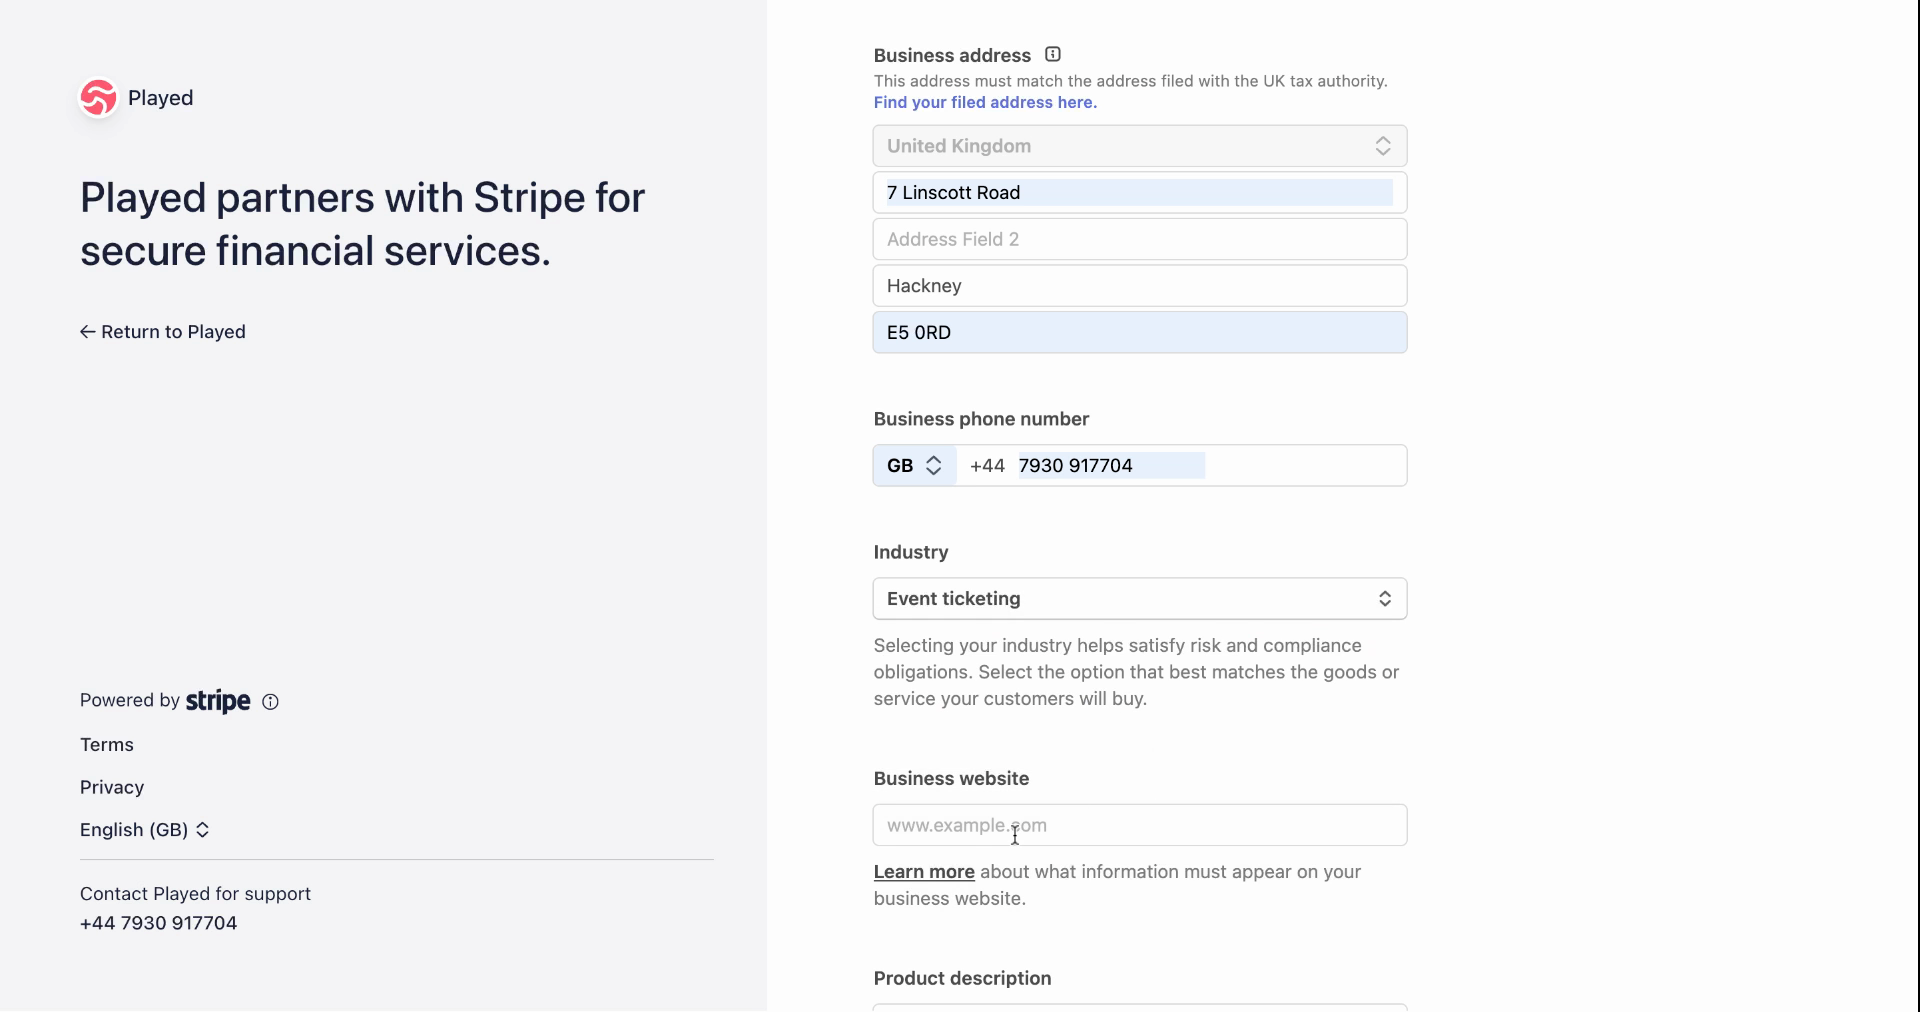The image size is (1920, 1012).
Task: Open Find your filed address here link
Action: (985, 102)
